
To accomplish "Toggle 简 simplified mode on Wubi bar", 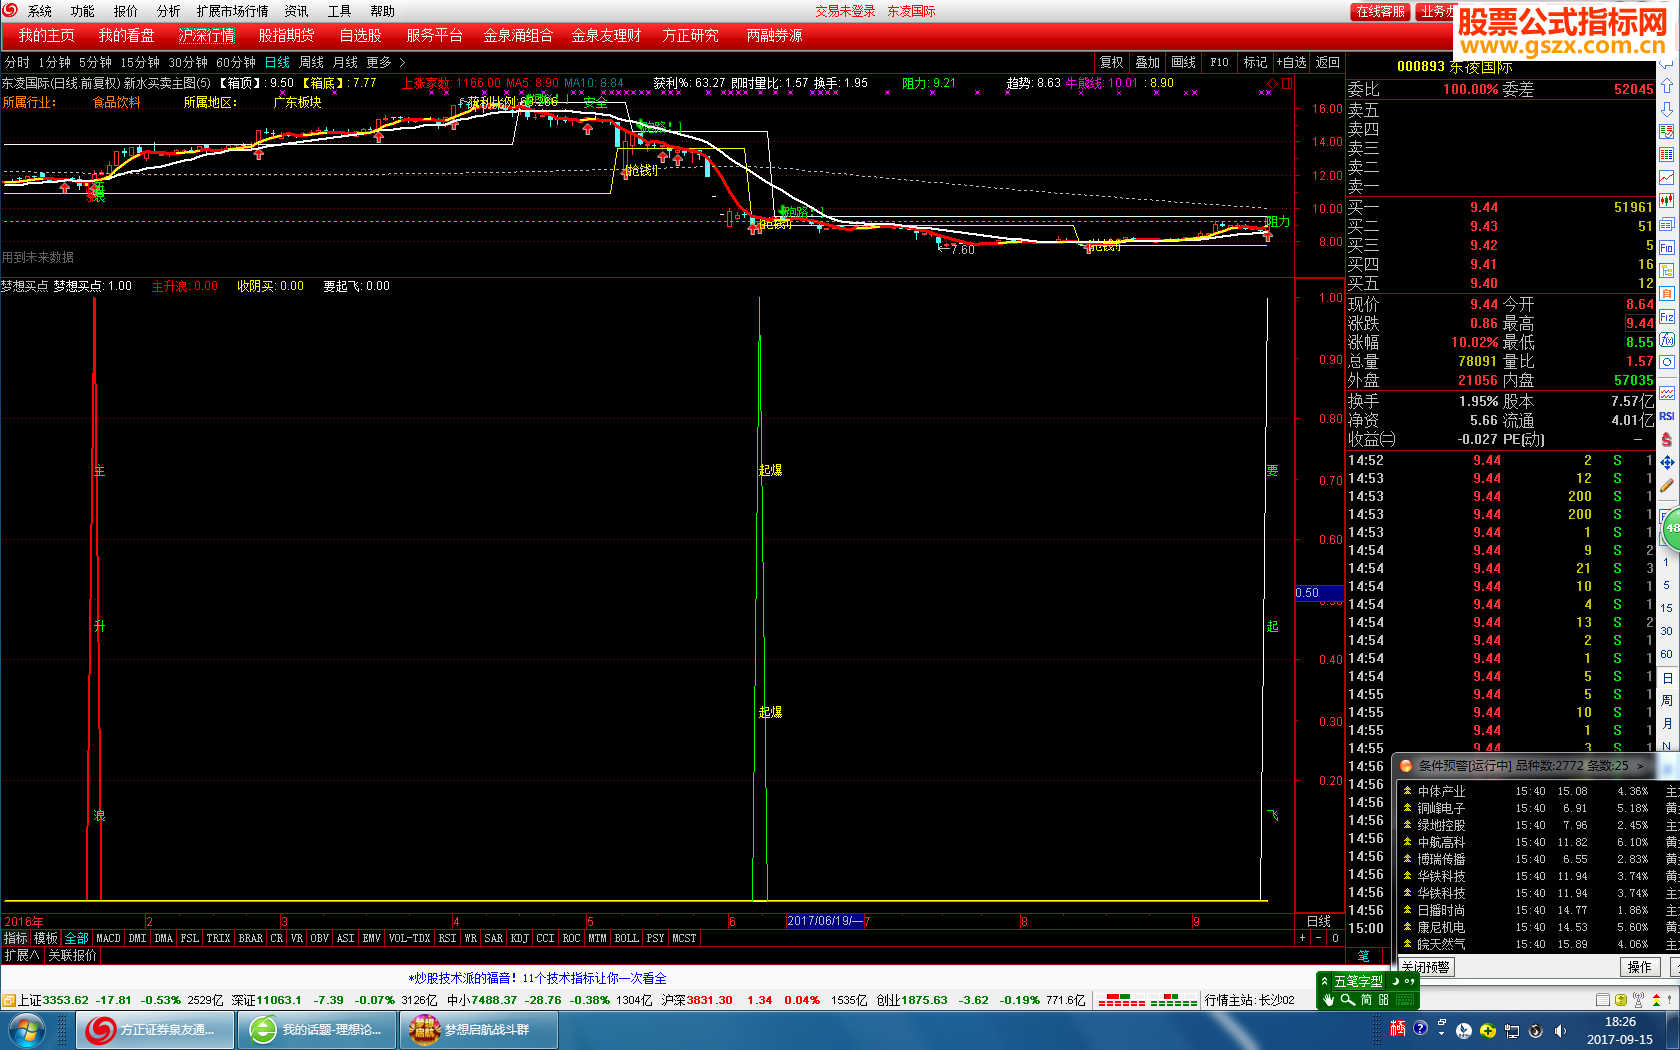I will 1366,999.
